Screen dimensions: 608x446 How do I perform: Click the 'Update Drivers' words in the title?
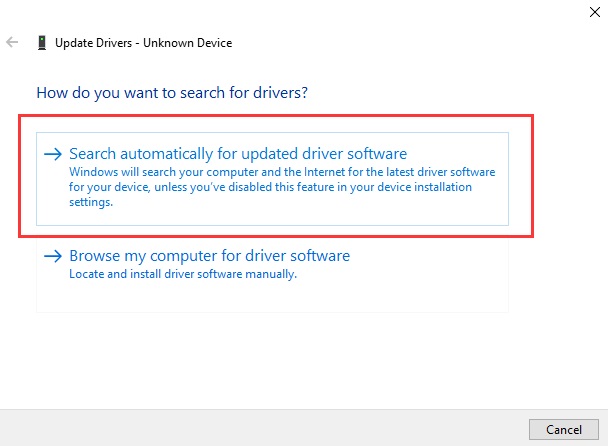(93, 43)
